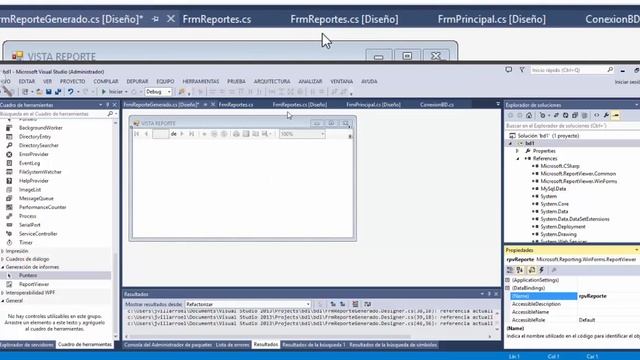
Task: Open the PROYECTO menu
Action: [x=73, y=82]
